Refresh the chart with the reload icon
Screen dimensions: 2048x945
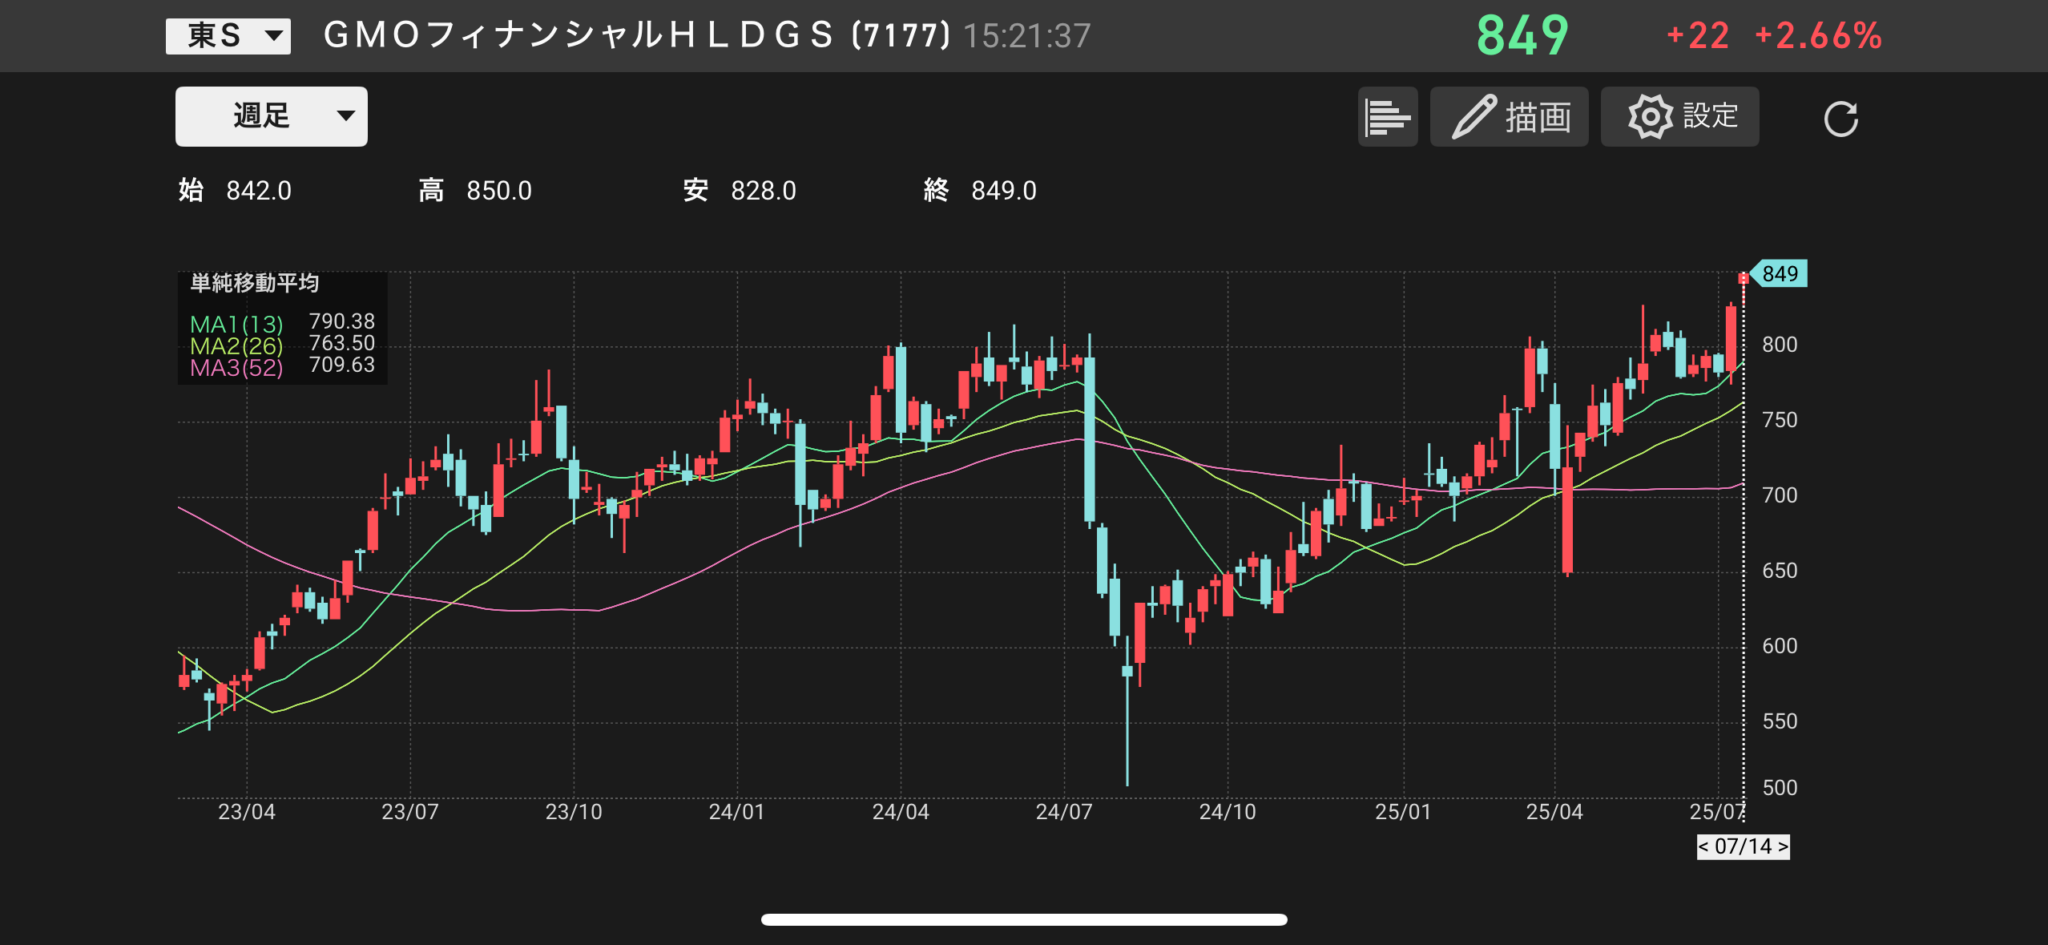point(1841,118)
